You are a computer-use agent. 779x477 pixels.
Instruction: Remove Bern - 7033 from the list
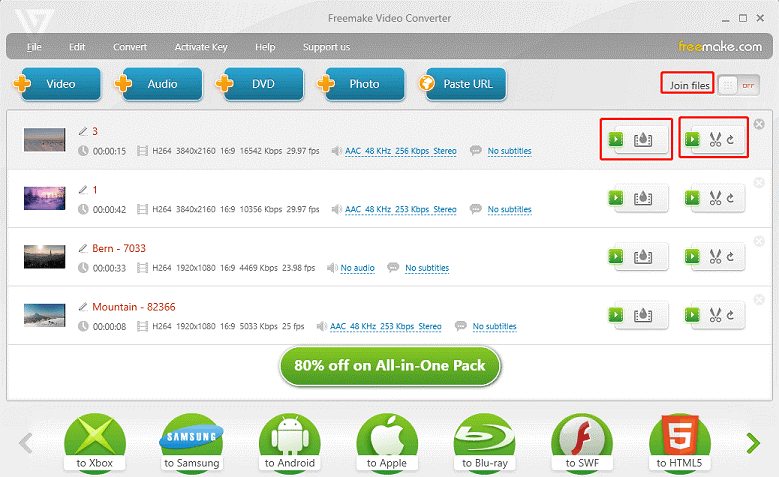click(x=759, y=241)
